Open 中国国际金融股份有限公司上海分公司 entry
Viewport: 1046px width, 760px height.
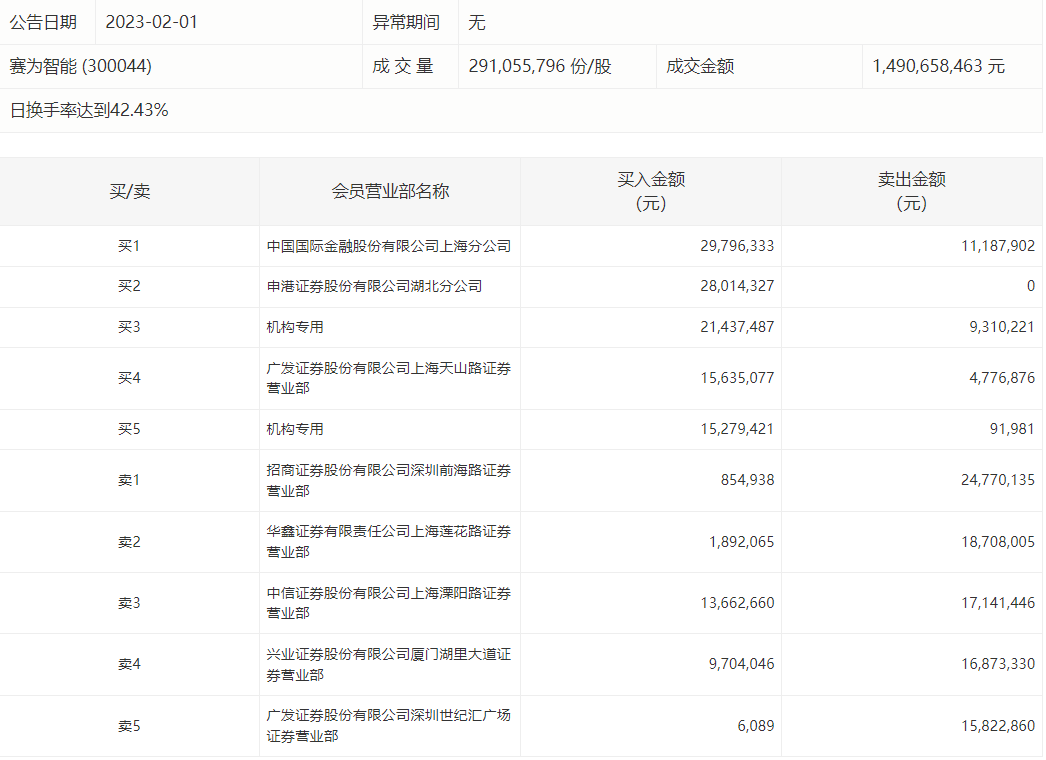[x=389, y=246]
